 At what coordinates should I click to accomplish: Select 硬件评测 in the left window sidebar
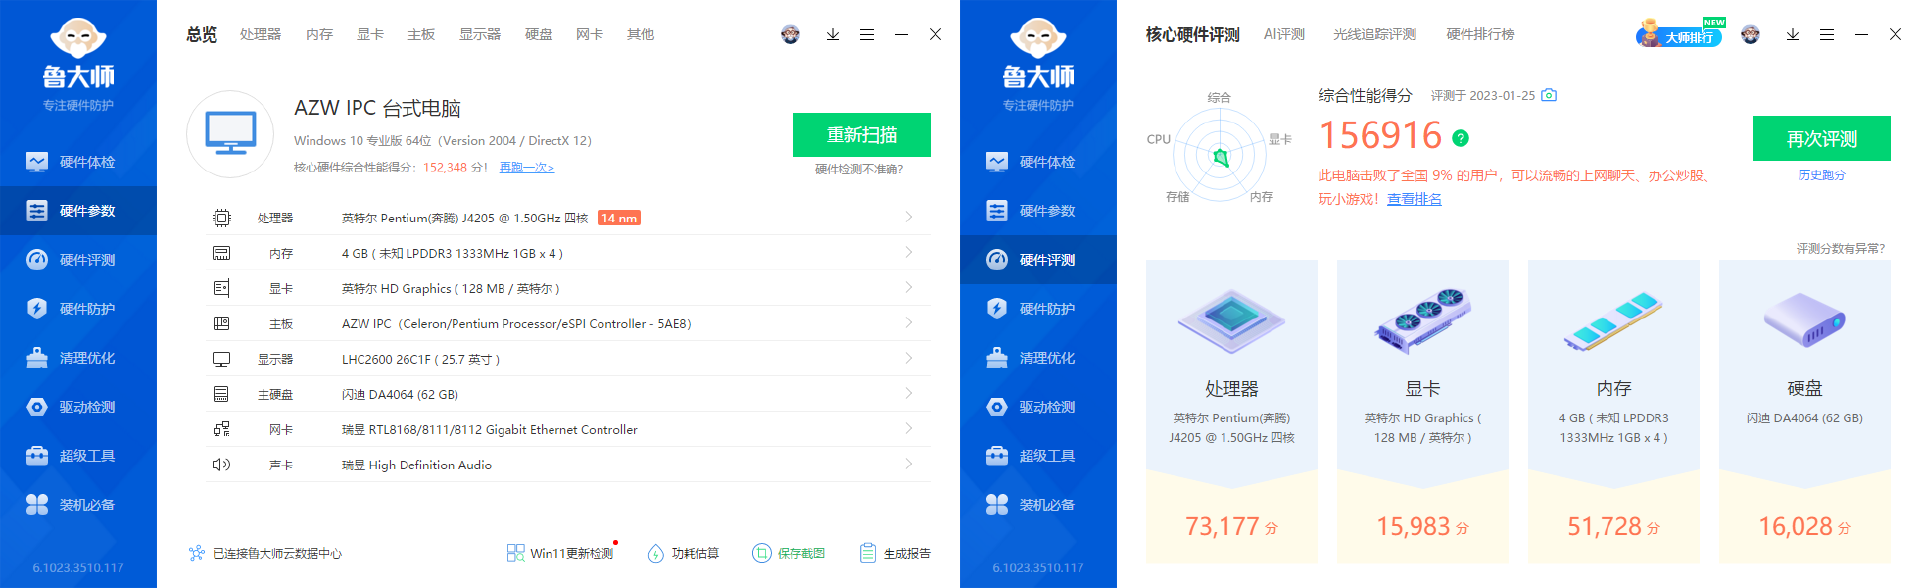pos(78,260)
